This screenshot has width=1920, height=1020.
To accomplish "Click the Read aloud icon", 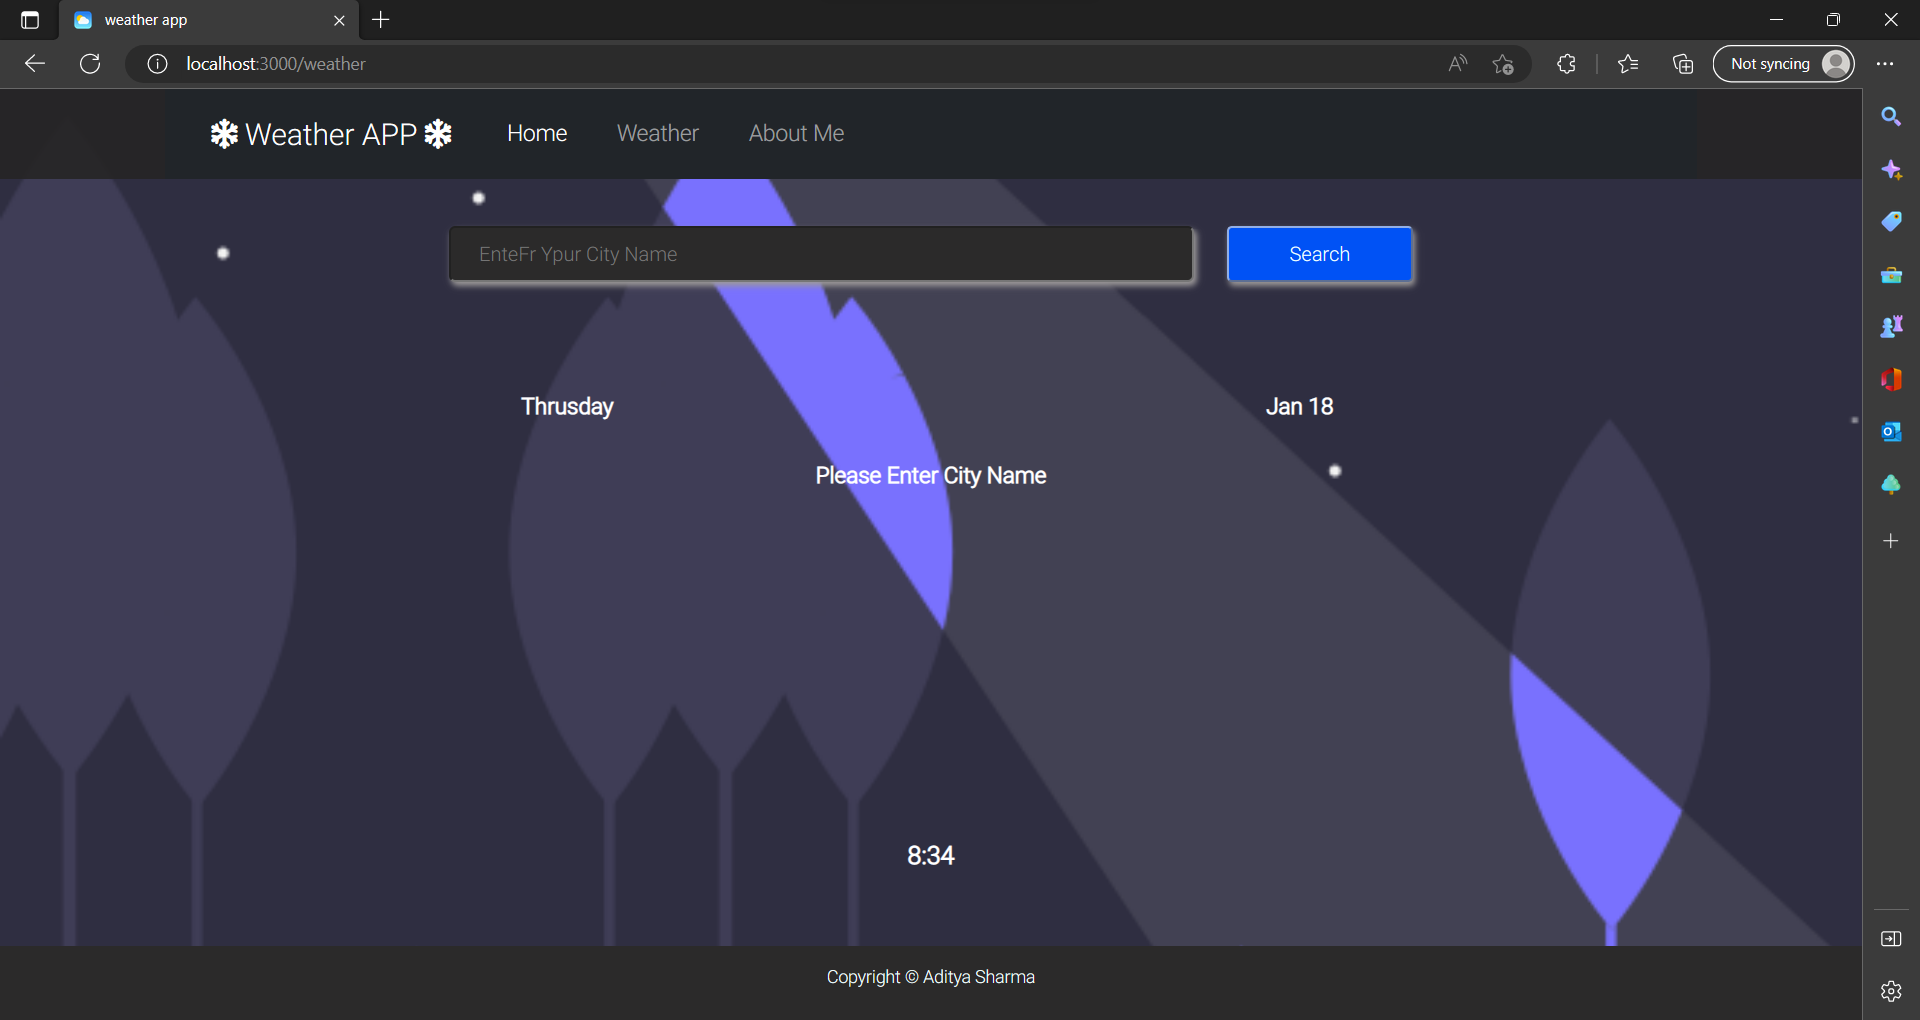I will pos(1458,64).
